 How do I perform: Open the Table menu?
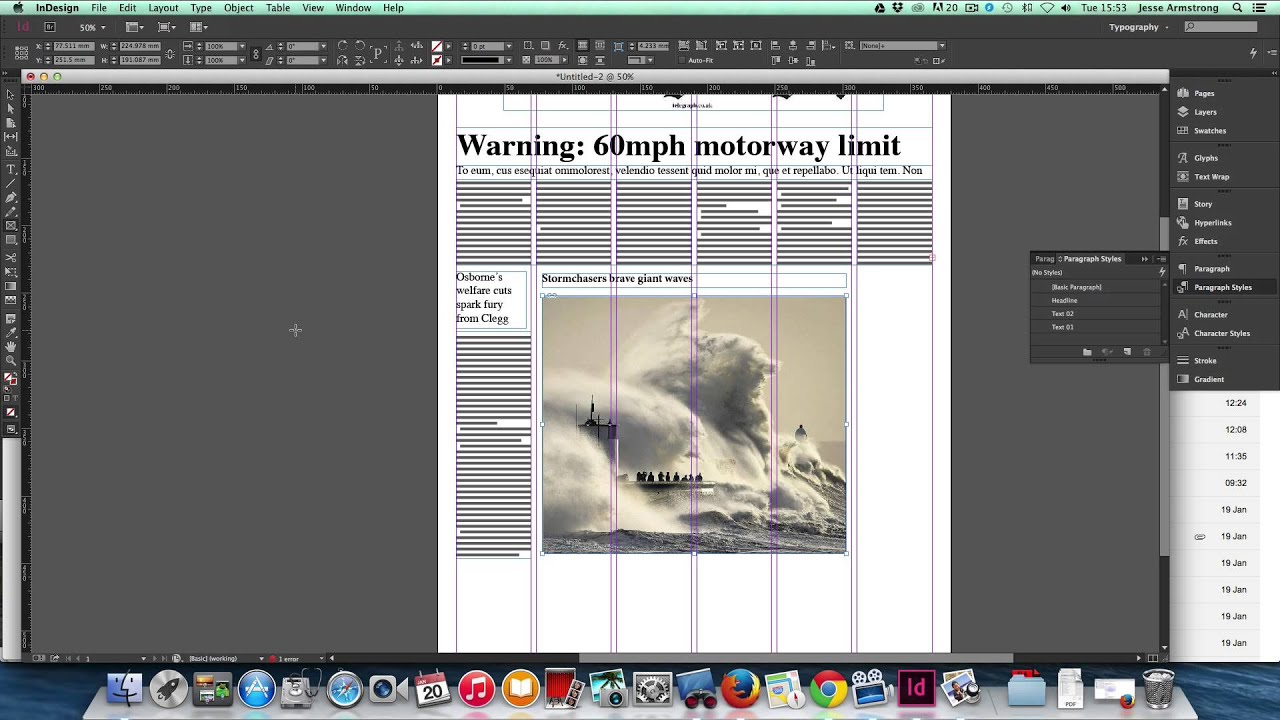278,8
